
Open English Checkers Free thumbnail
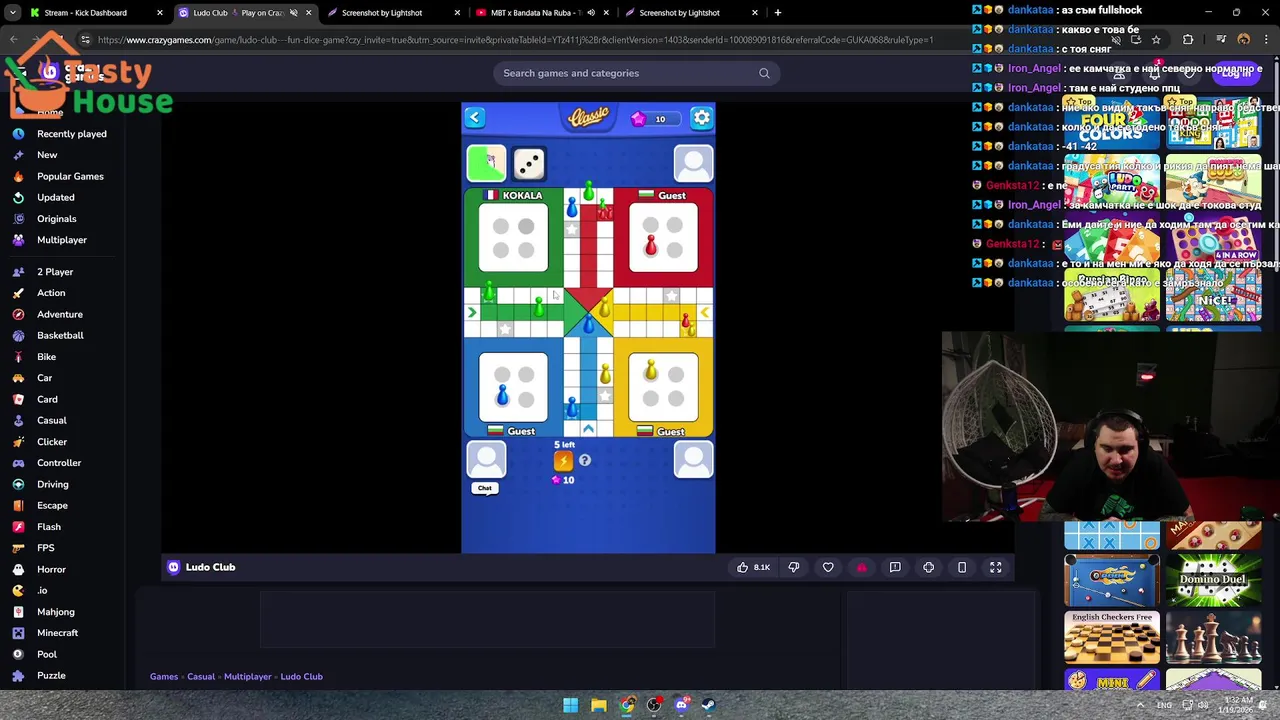click(x=1112, y=638)
